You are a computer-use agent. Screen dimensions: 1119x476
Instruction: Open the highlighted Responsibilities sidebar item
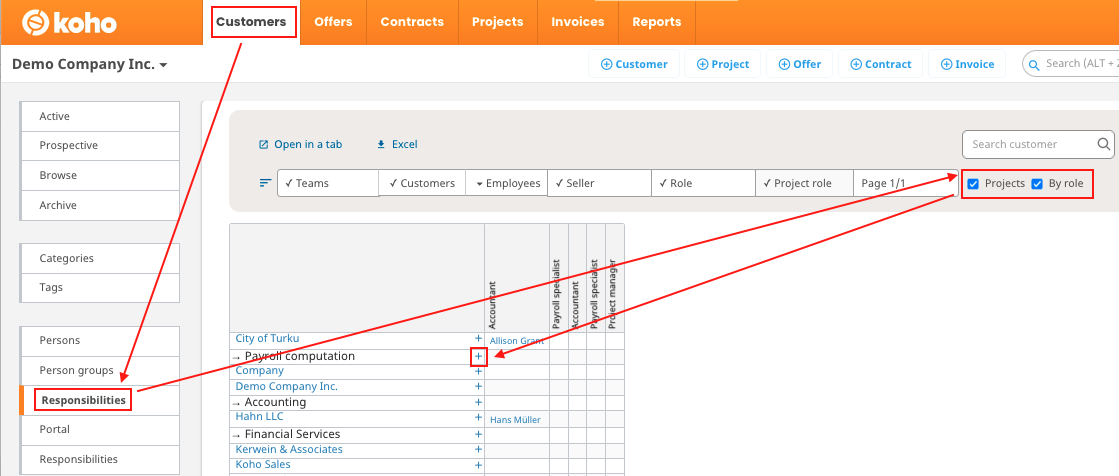point(100,400)
